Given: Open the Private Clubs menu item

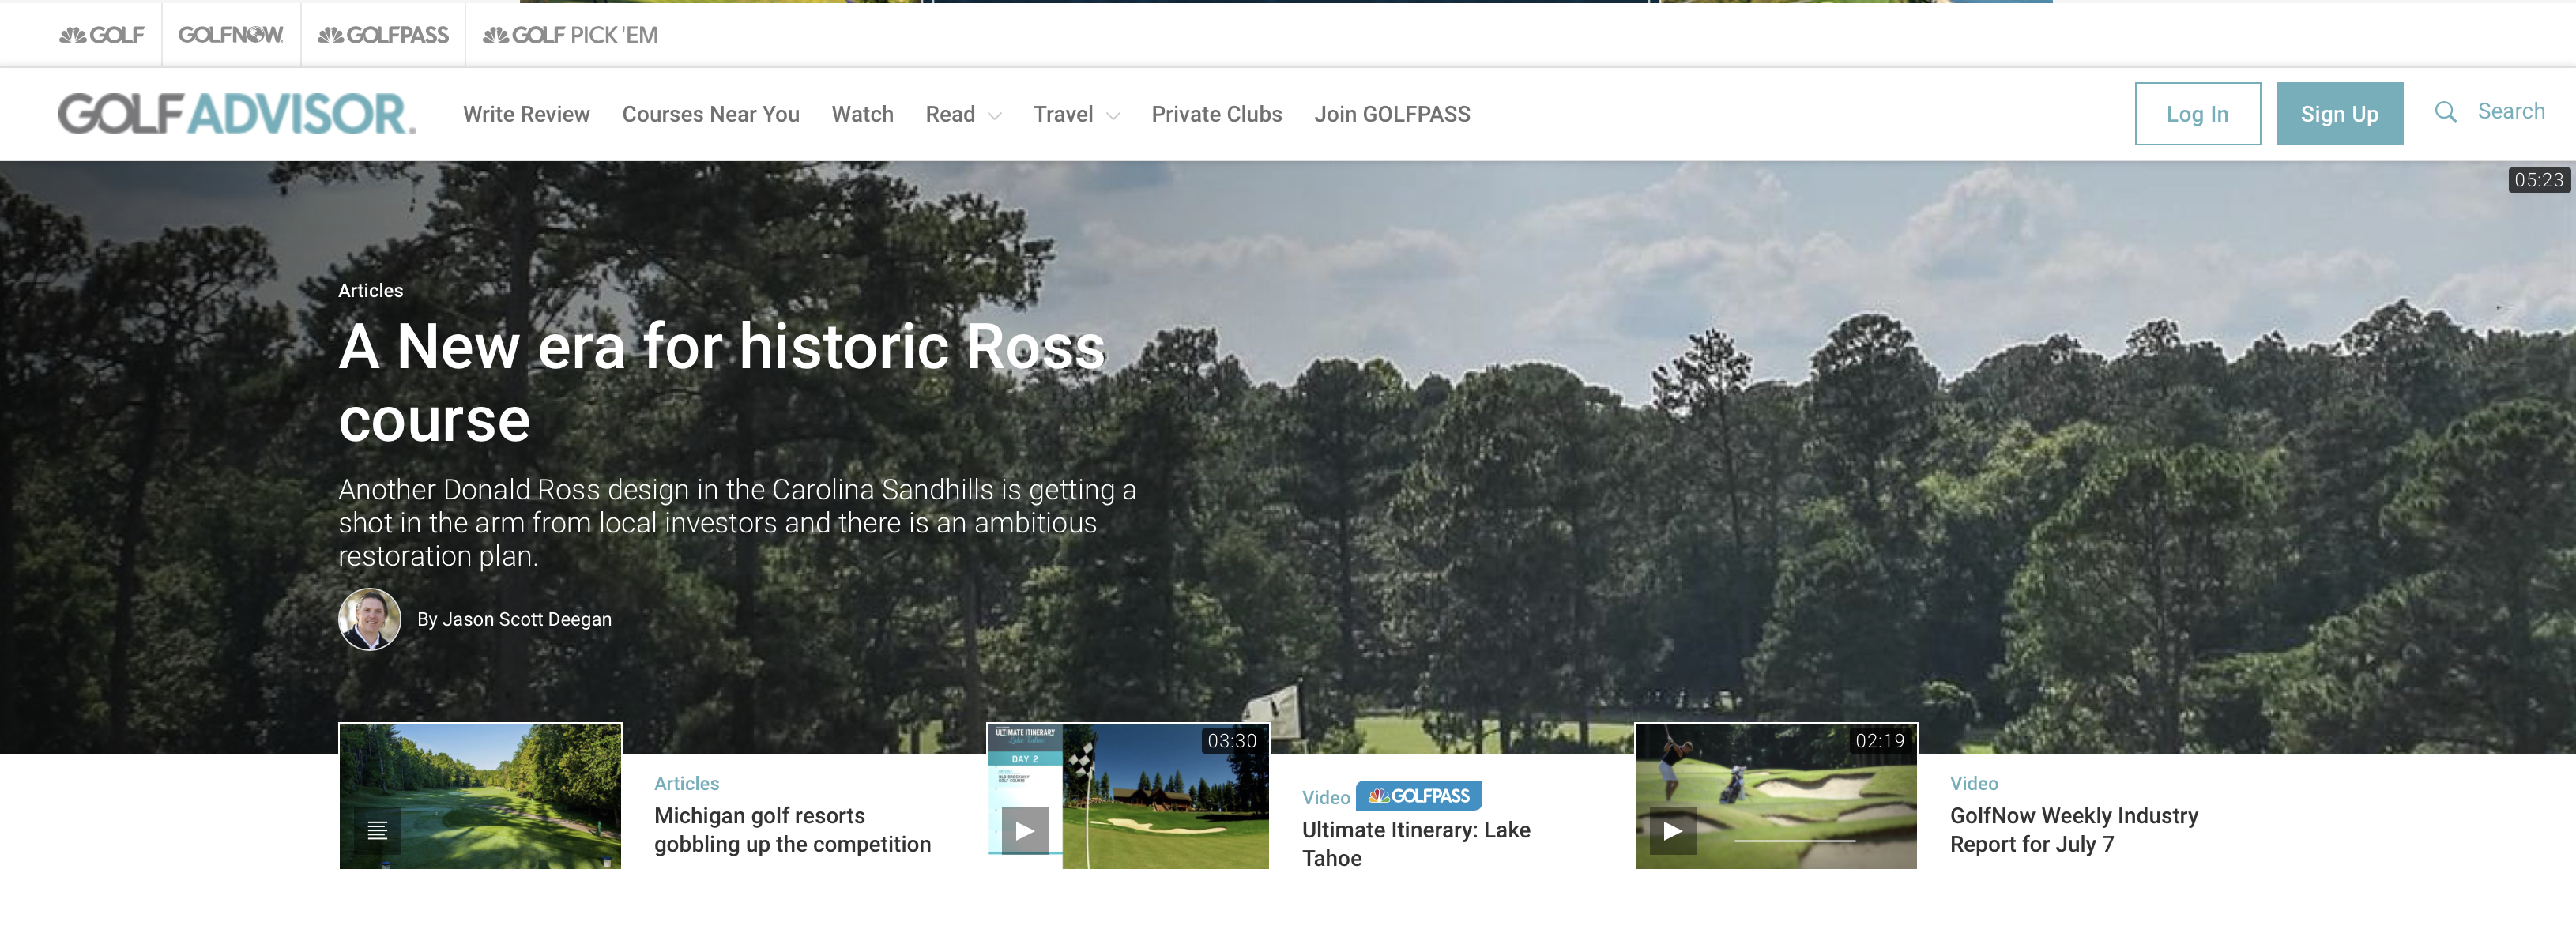Looking at the screenshot, I should click(x=1216, y=114).
